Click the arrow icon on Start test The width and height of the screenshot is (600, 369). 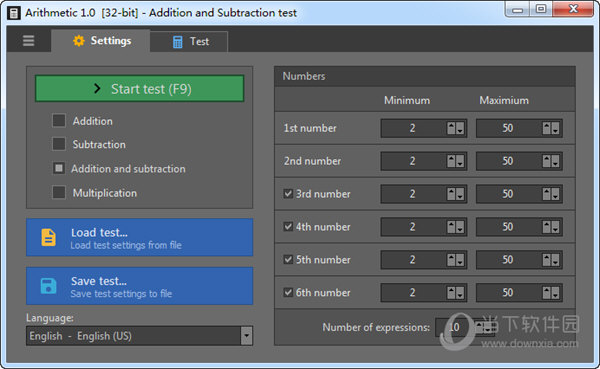(97, 89)
